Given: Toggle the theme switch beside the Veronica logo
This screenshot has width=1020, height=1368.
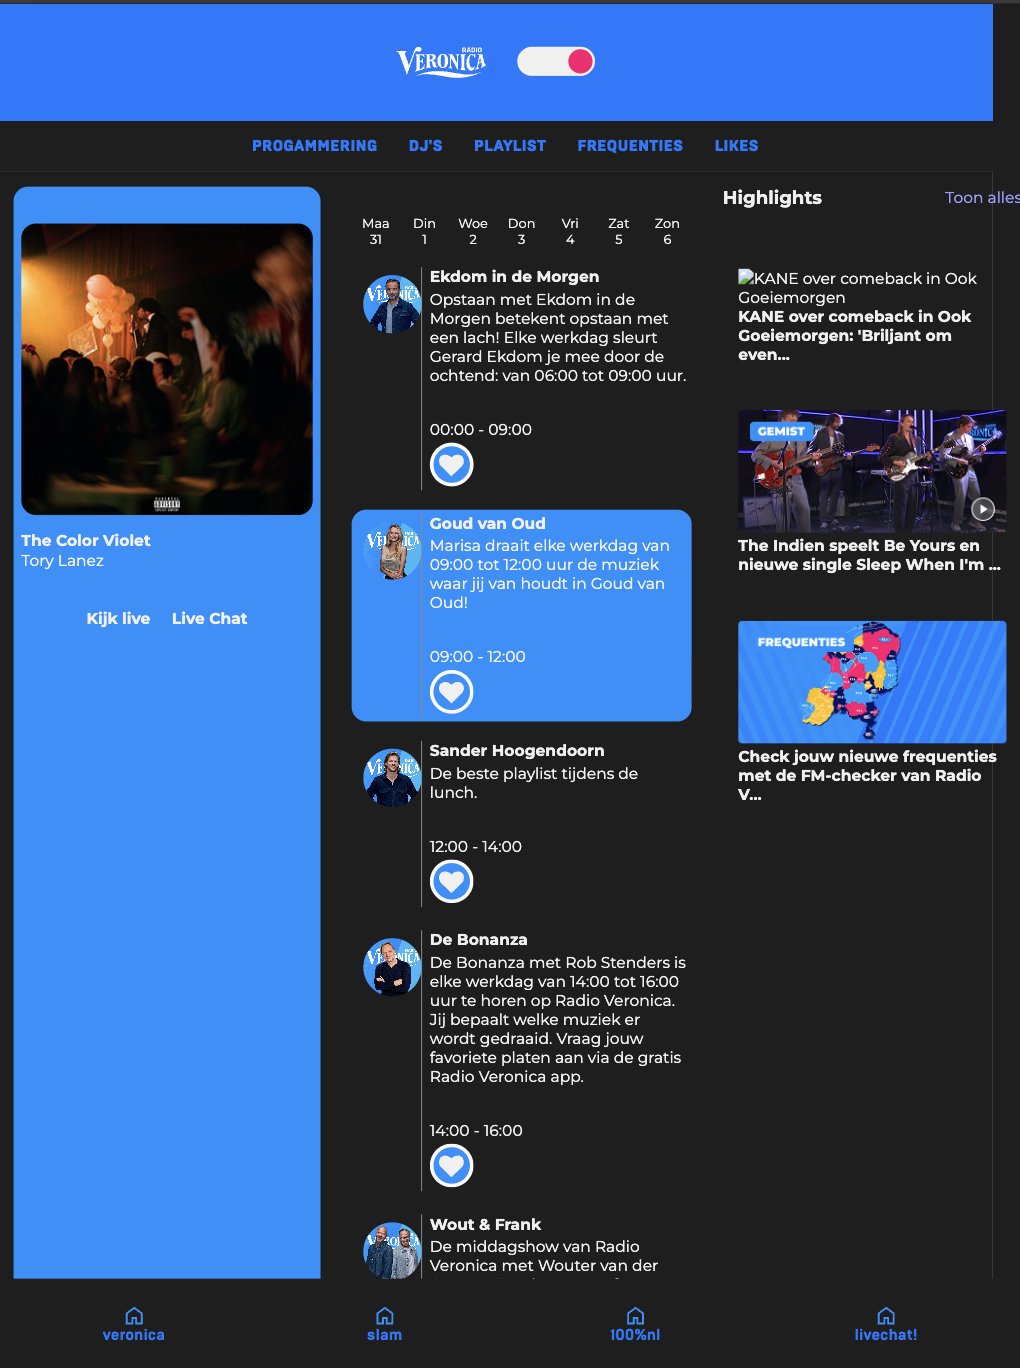Looking at the screenshot, I should (x=556, y=62).
